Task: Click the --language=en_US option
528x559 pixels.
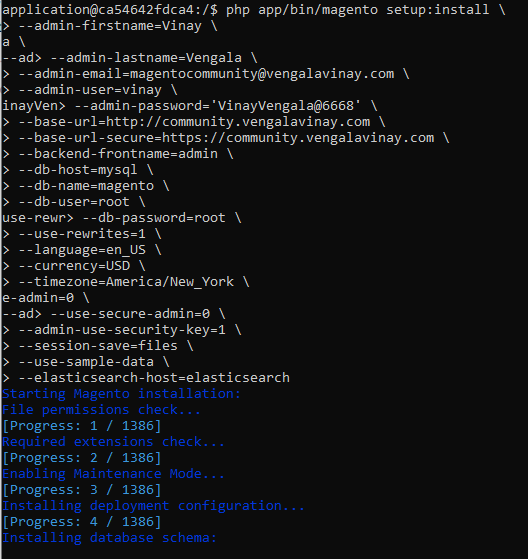Action: click(x=82, y=250)
